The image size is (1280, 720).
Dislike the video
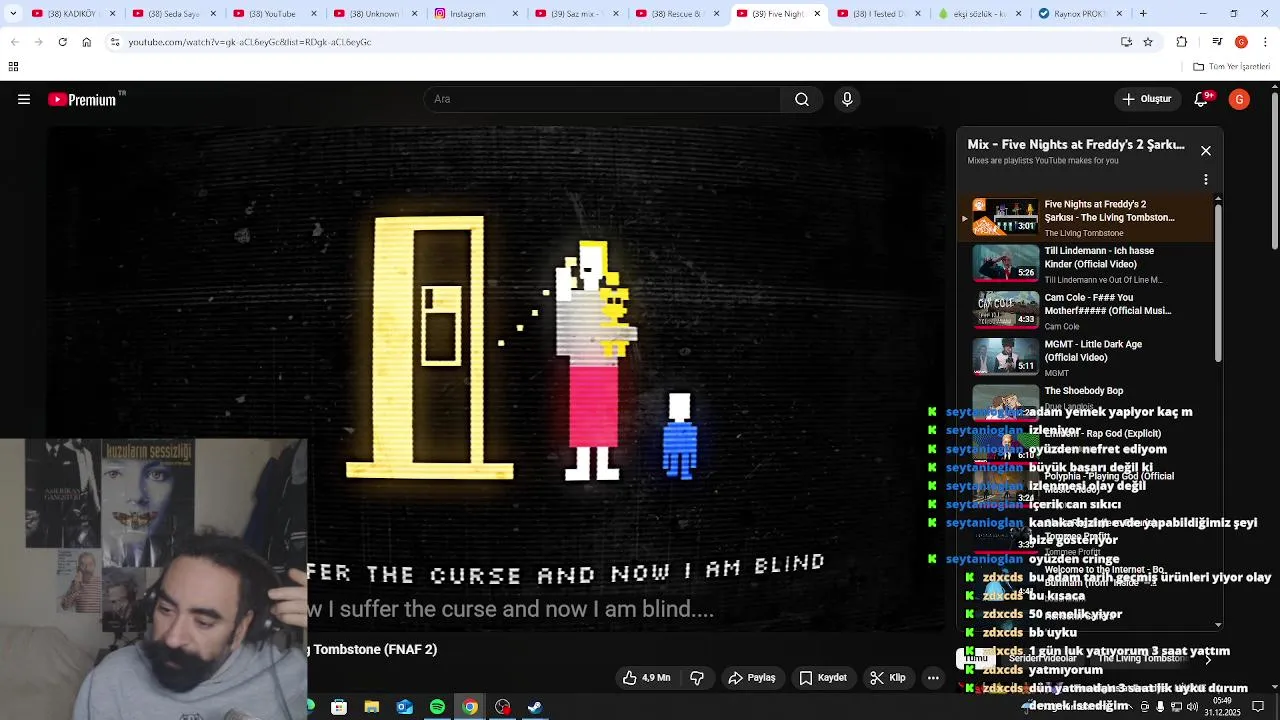click(x=697, y=678)
